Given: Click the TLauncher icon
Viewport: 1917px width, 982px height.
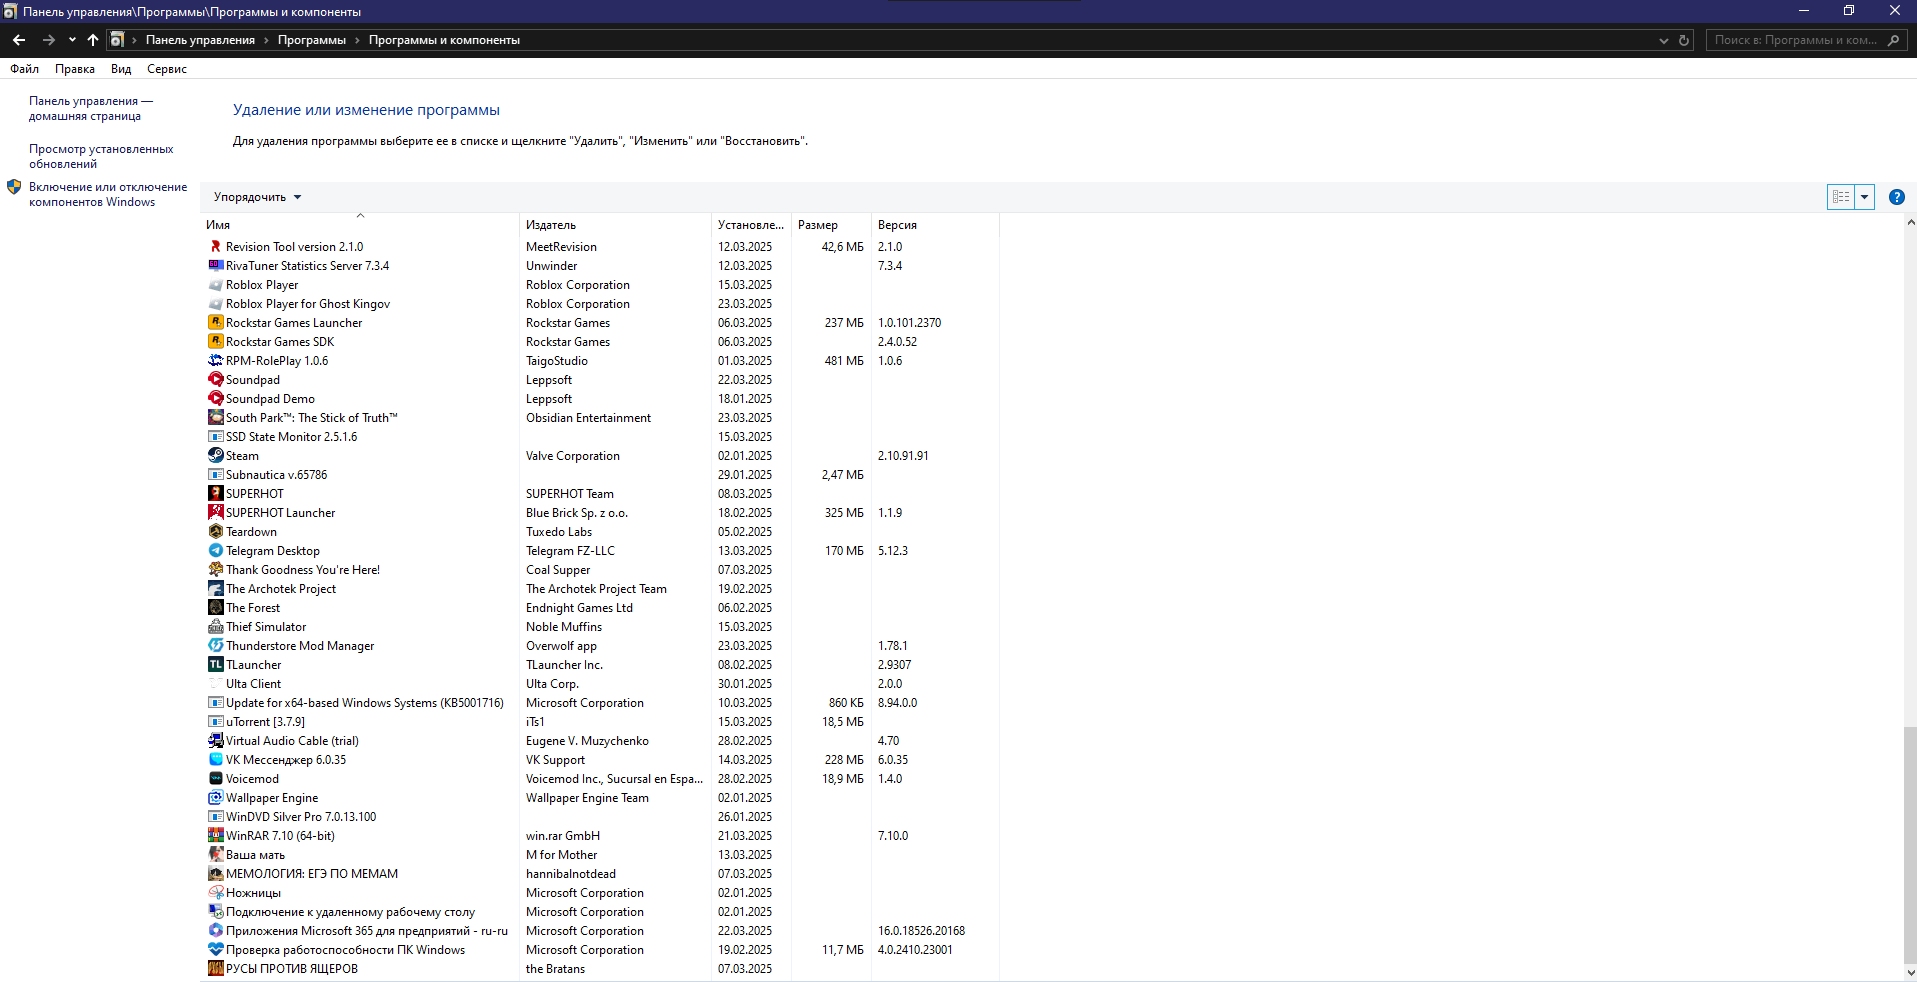Looking at the screenshot, I should pyautogui.click(x=215, y=664).
